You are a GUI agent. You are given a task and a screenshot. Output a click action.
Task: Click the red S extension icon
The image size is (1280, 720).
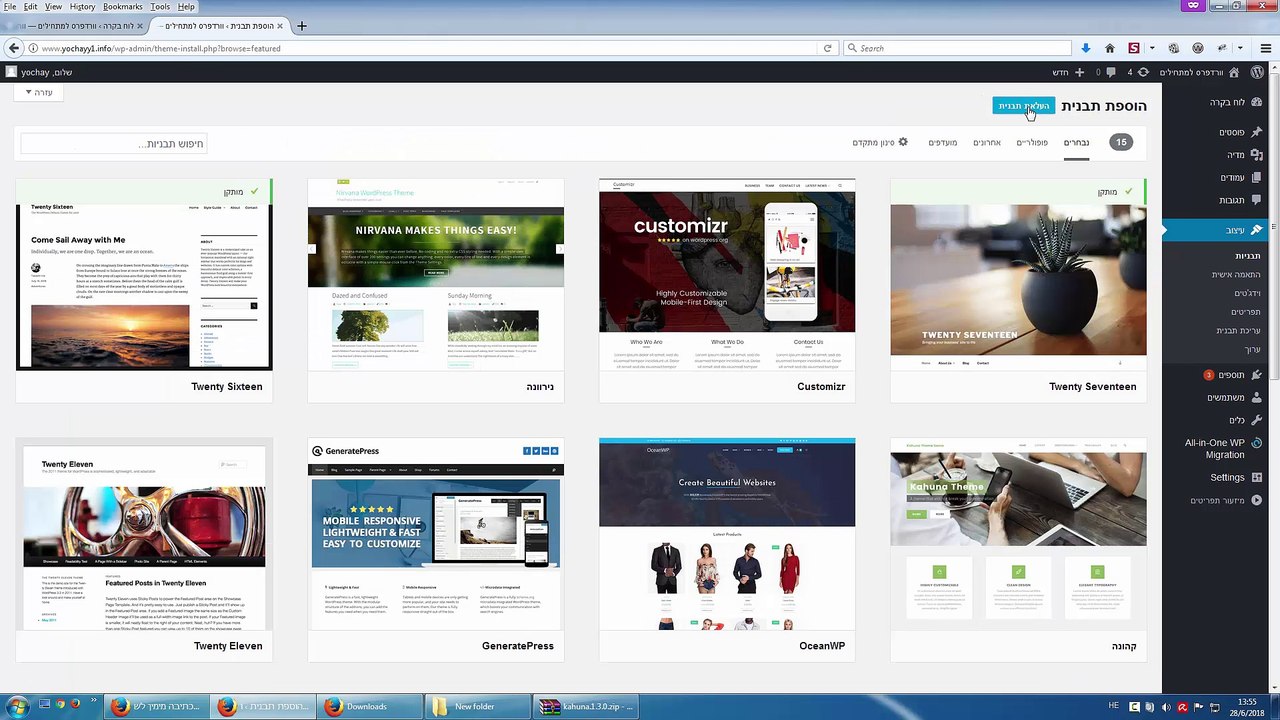(x=1134, y=48)
